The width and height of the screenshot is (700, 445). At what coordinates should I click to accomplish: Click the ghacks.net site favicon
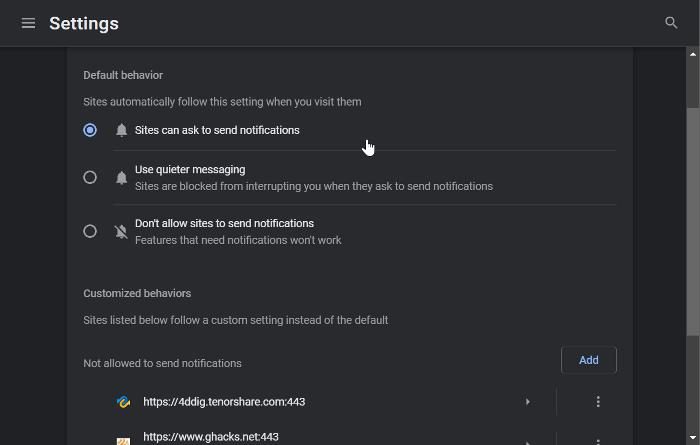[123, 440]
